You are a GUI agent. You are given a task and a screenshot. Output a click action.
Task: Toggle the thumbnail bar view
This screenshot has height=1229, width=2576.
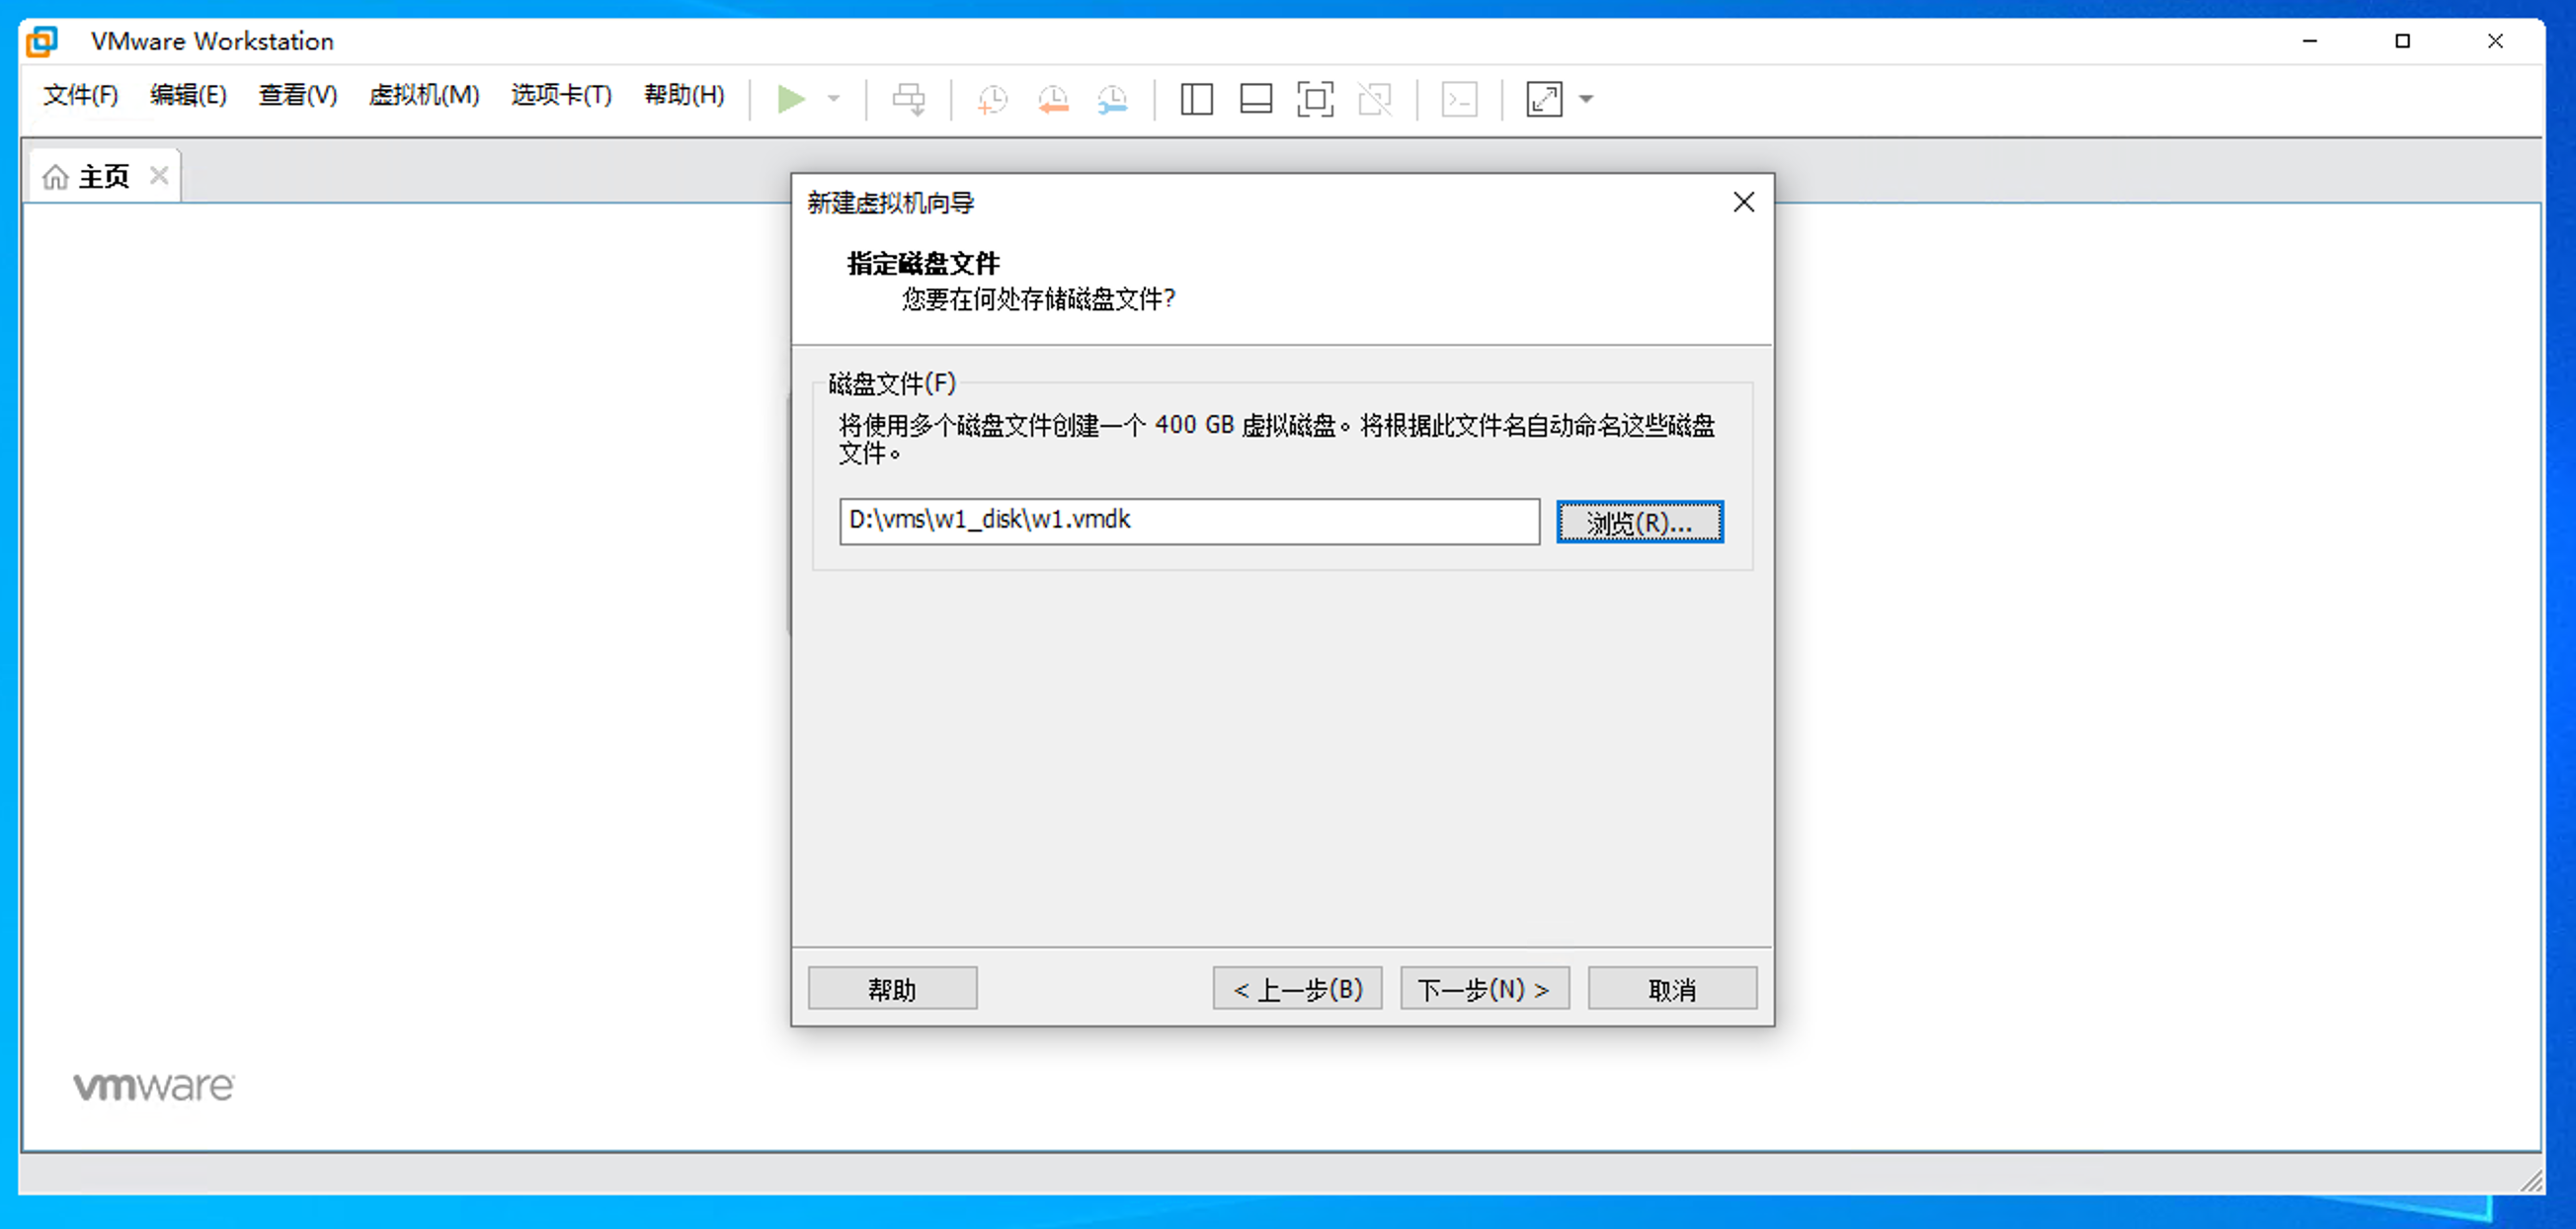point(1255,99)
